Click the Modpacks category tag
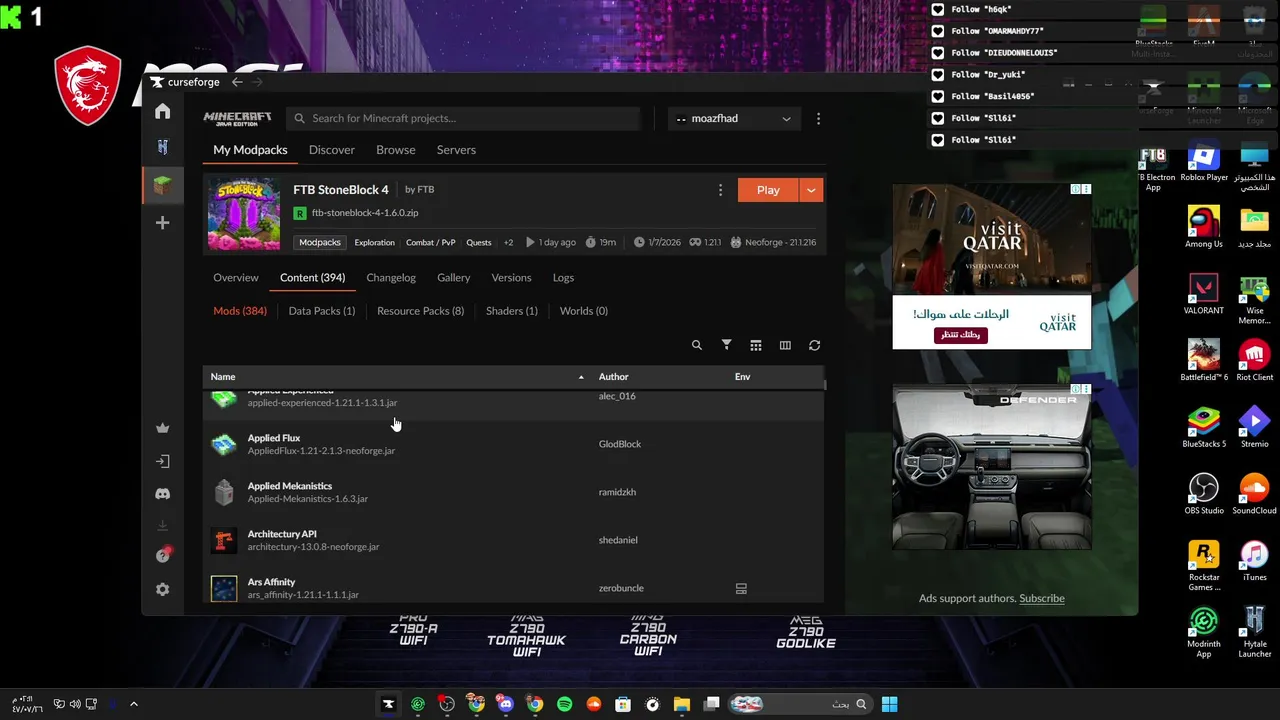 click(320, 242)
